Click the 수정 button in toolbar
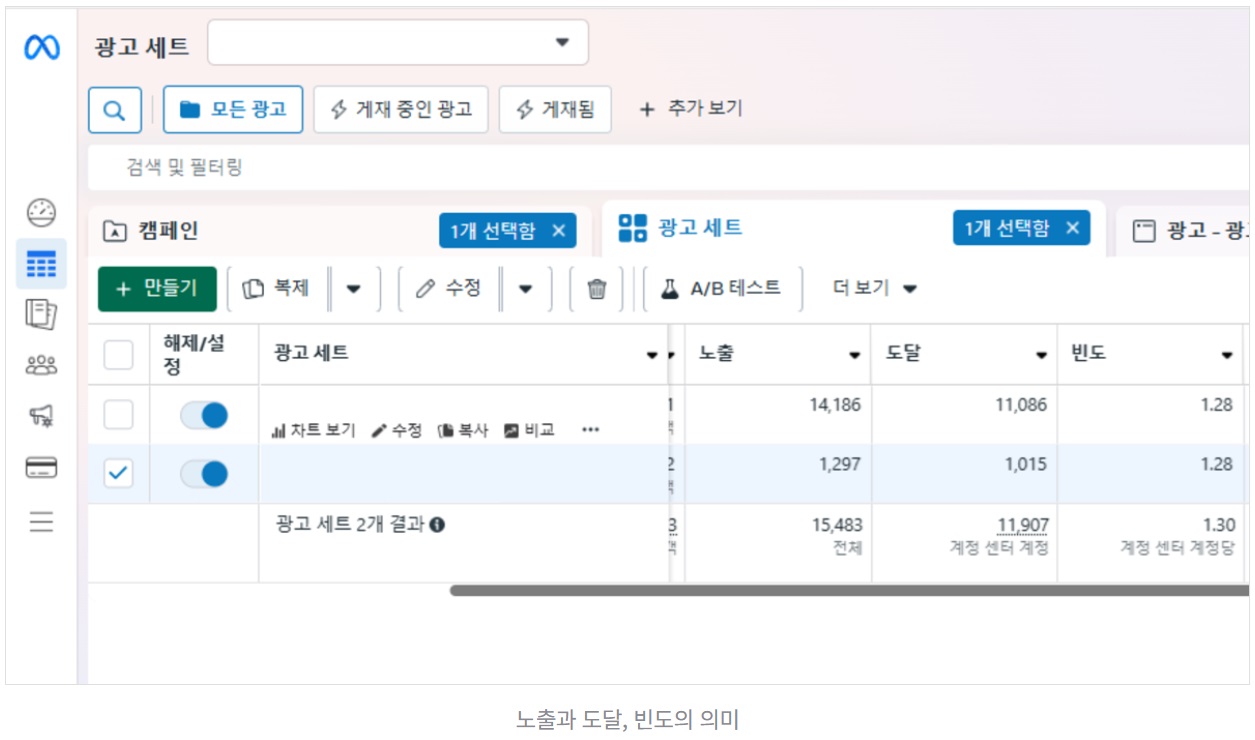Image resolution: width=1255 pixels, height=740 pixels. [x=449, y=289]
